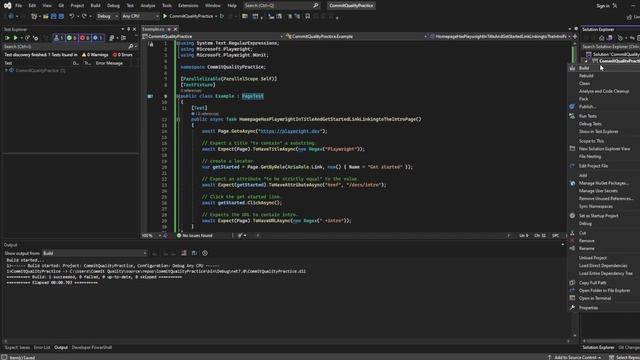640x360 pixels.
Task: Select the Example.cs editor tab
Action: point(153,29)
